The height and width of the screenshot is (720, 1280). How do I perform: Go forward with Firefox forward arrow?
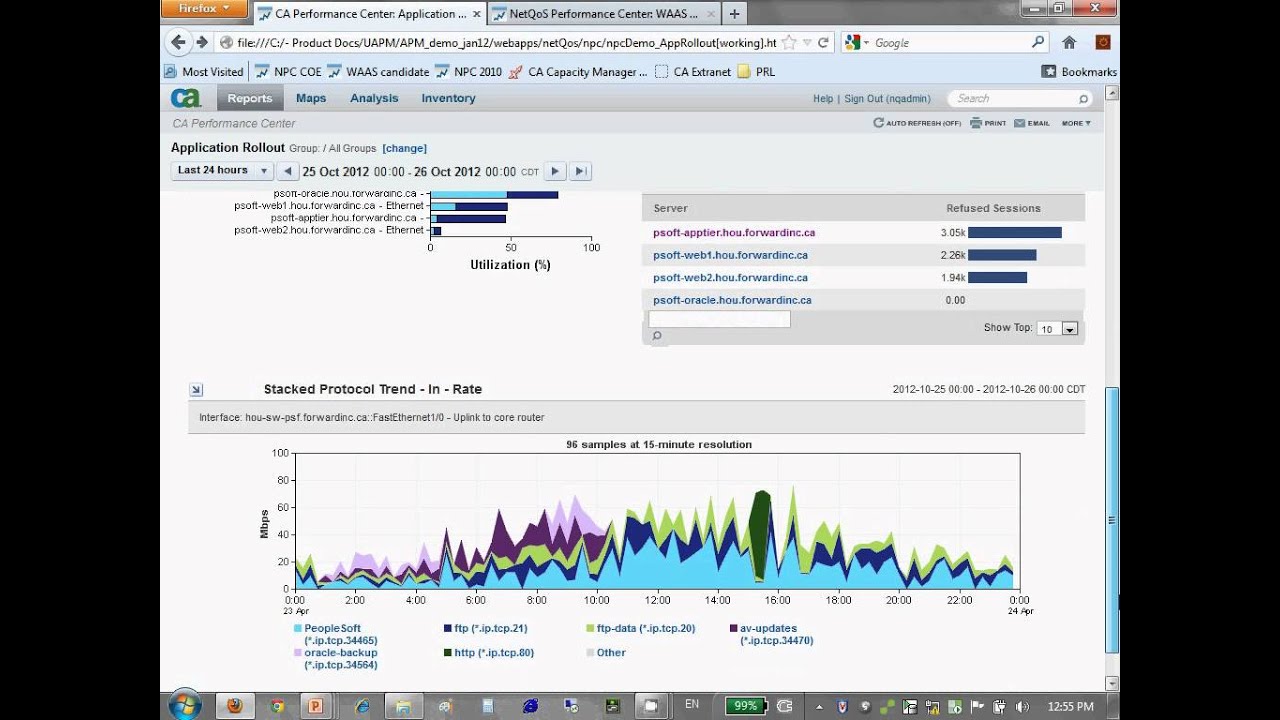pos(201,42)
